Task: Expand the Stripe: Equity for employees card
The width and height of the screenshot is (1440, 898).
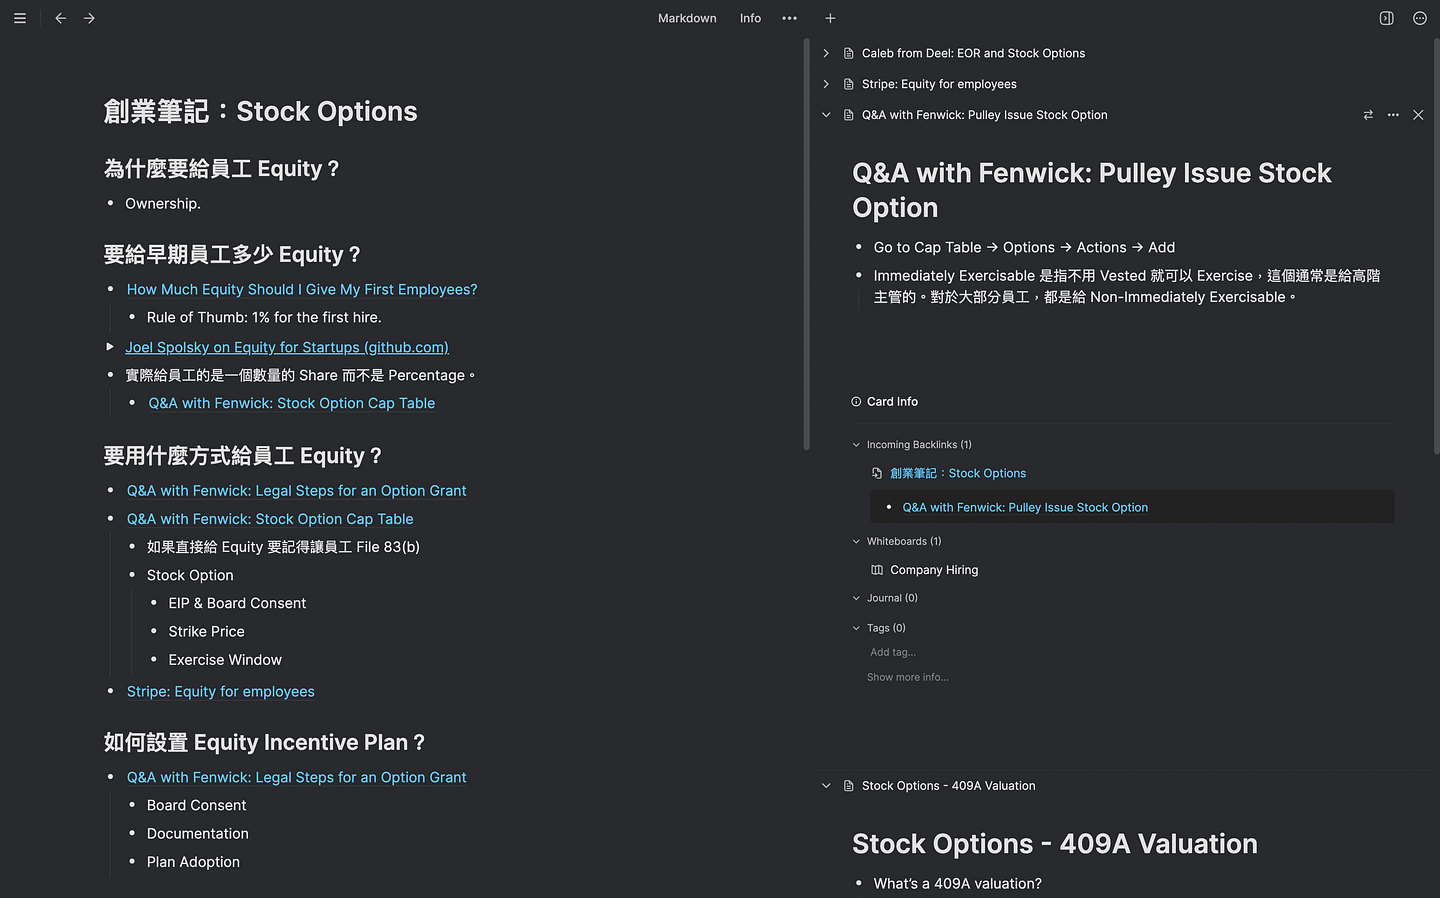Action: point(826,84)
